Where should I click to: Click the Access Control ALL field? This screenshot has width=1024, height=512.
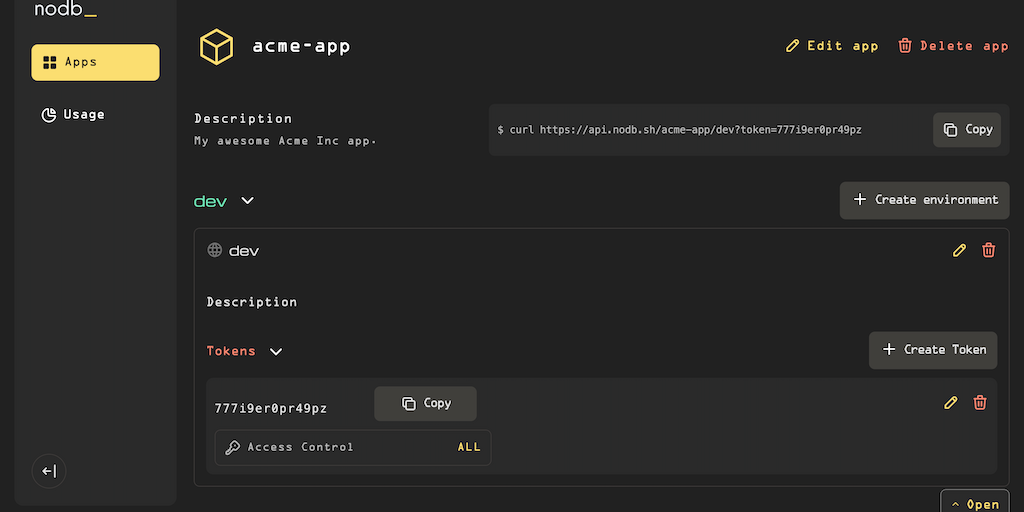point(469,447)
